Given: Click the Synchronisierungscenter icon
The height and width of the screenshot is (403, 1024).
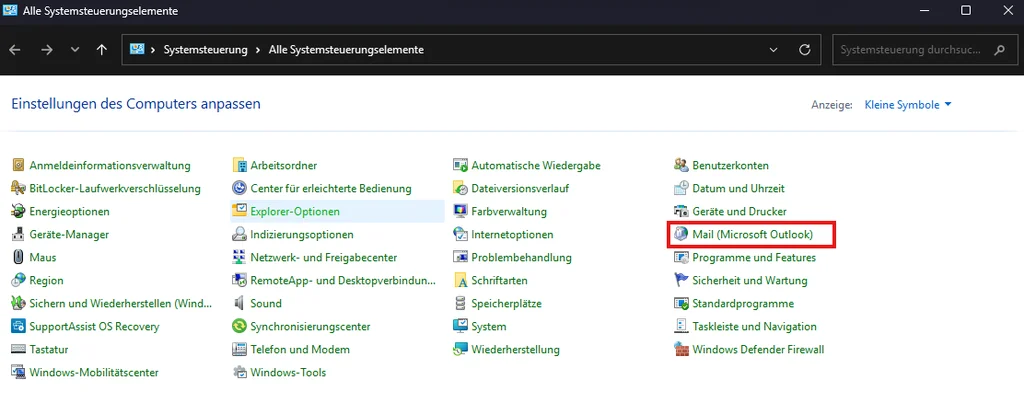Looking at the screenshot, I should click(240, 326).
